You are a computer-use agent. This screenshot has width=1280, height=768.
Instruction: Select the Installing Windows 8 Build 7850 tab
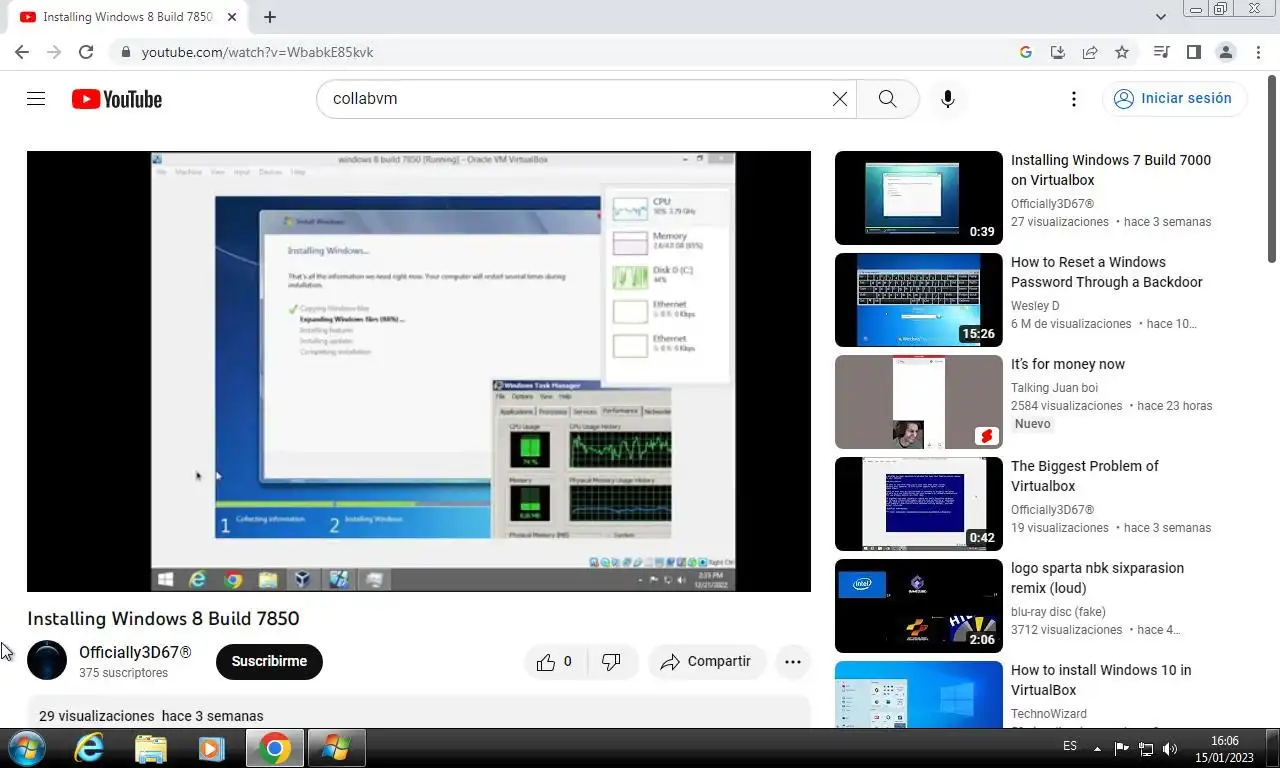click(128, 17)
